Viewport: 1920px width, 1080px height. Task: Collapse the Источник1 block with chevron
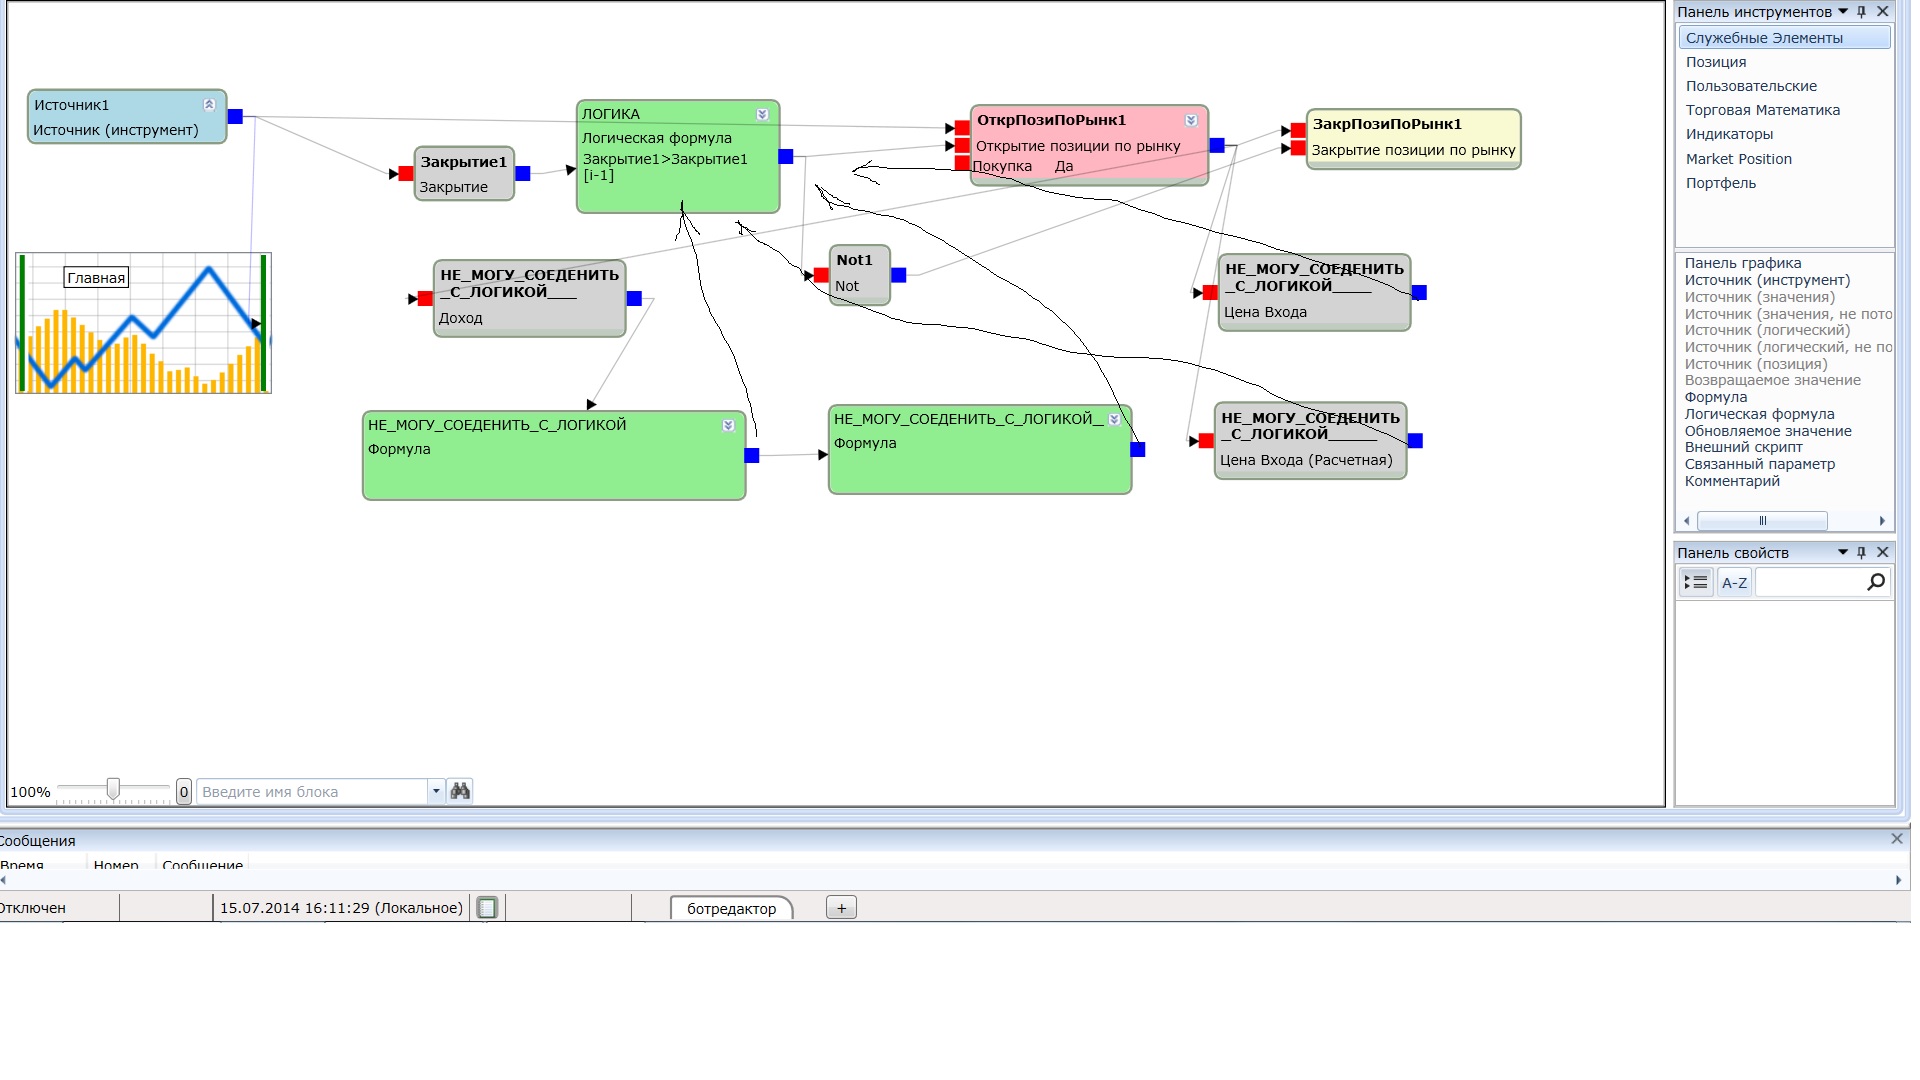[209, 105]
